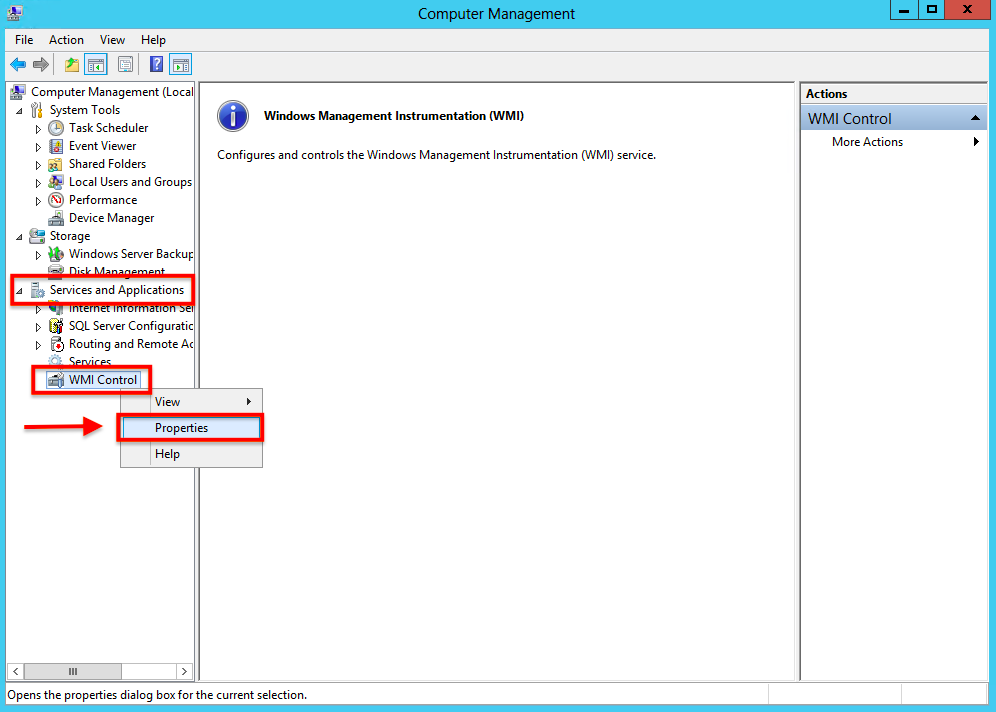This screenshot has width=996, height=712.
Task: Expand the Routing and Remote Access arrow
Action: pyautogui.click(x=38, y=345)
